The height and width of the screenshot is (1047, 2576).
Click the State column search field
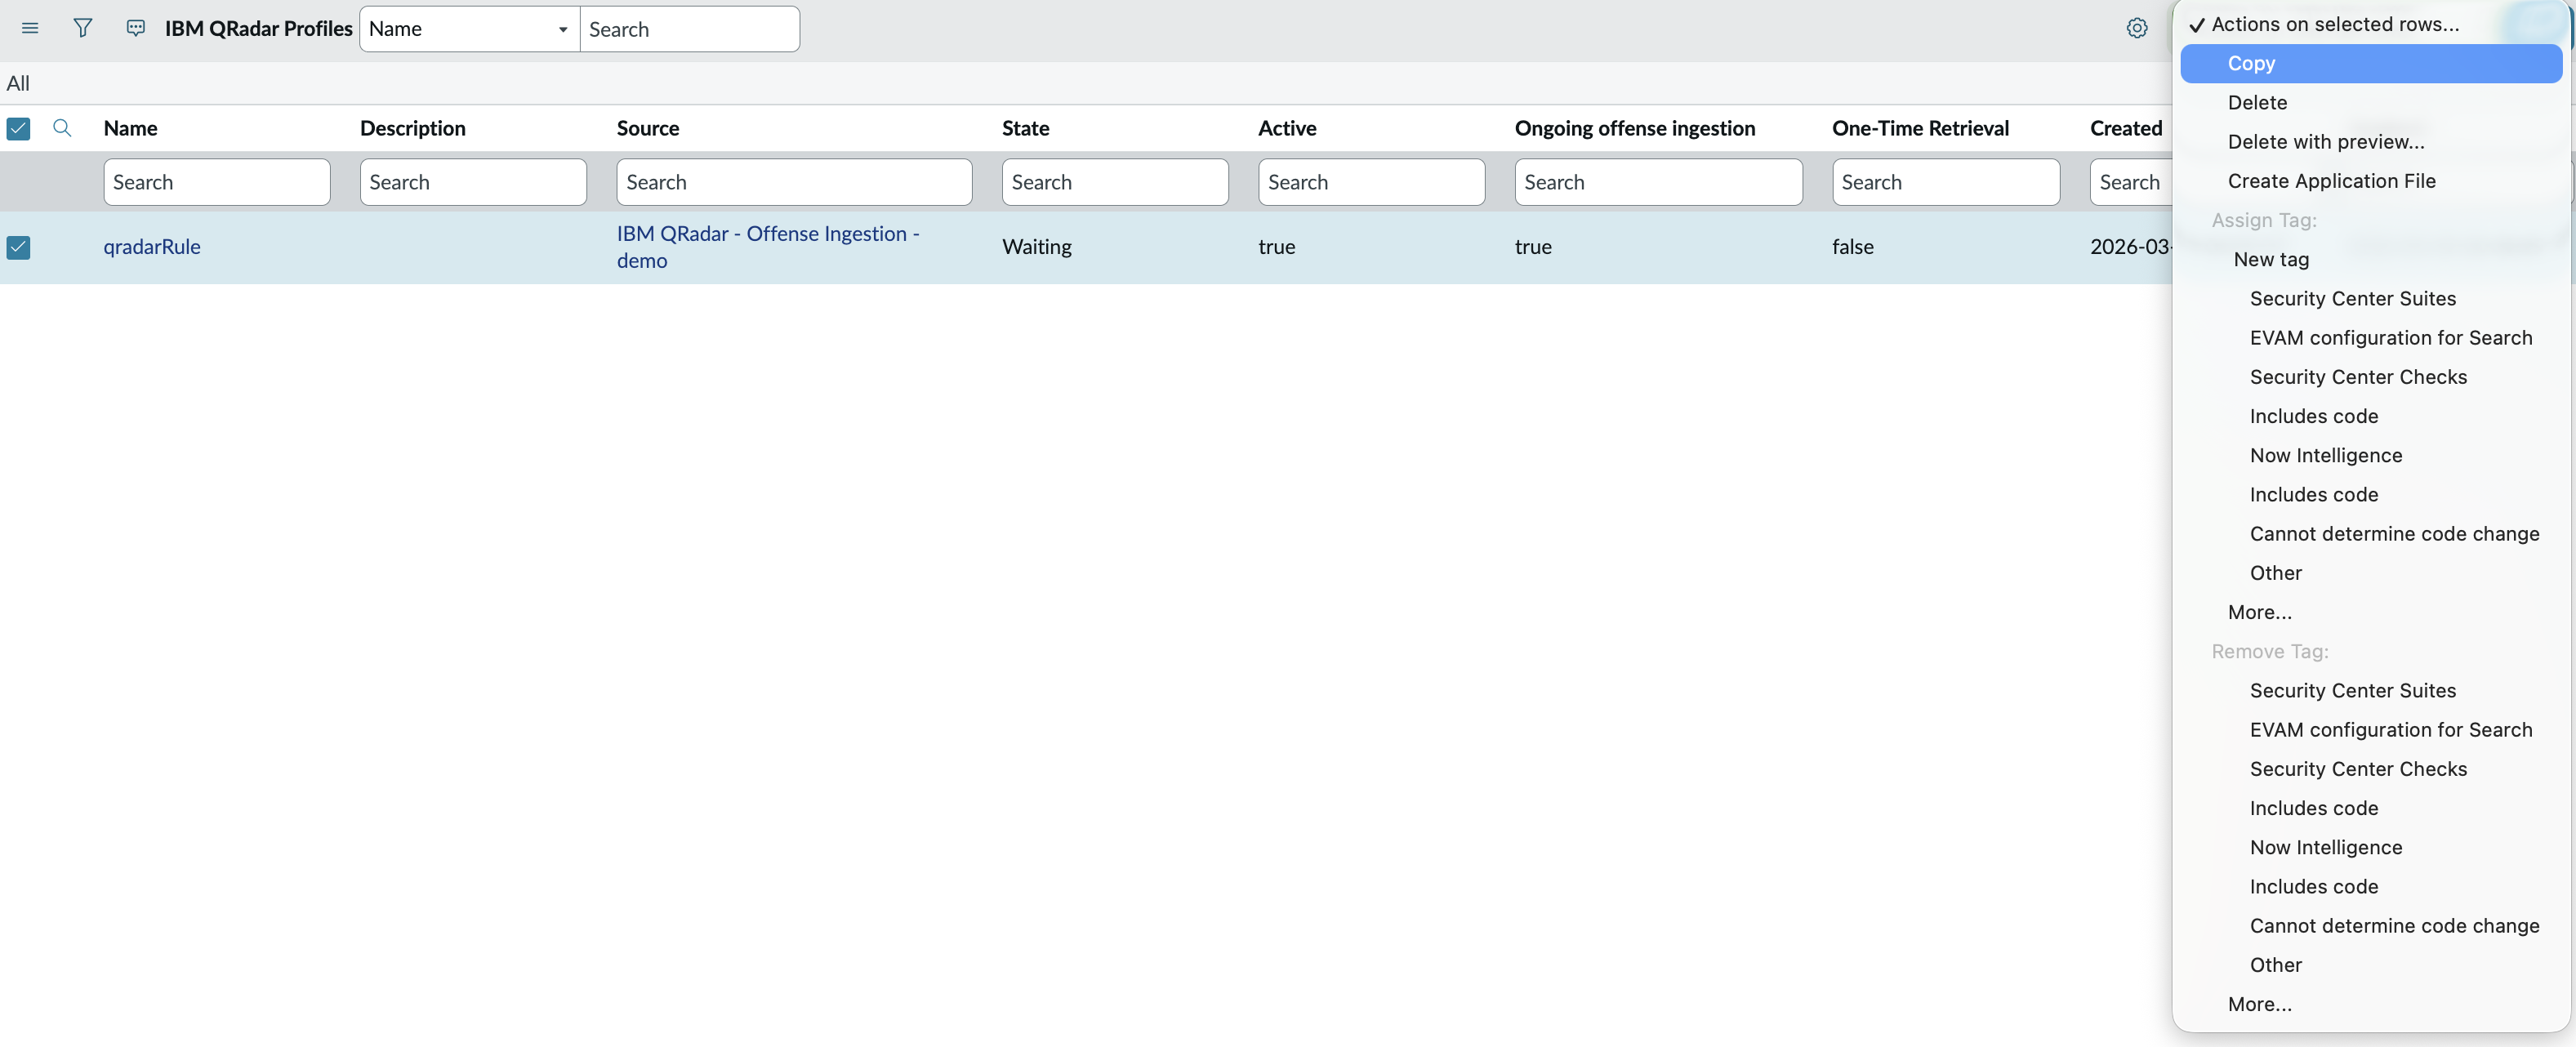click(x=1115, y=182)
